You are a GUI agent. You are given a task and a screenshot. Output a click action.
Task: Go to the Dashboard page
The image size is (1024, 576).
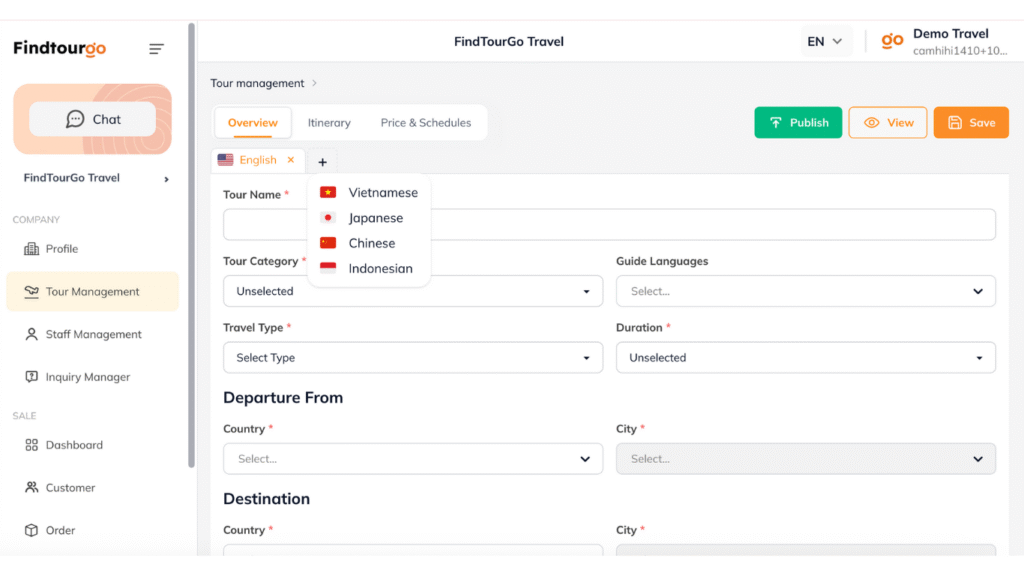coord(73,445)
